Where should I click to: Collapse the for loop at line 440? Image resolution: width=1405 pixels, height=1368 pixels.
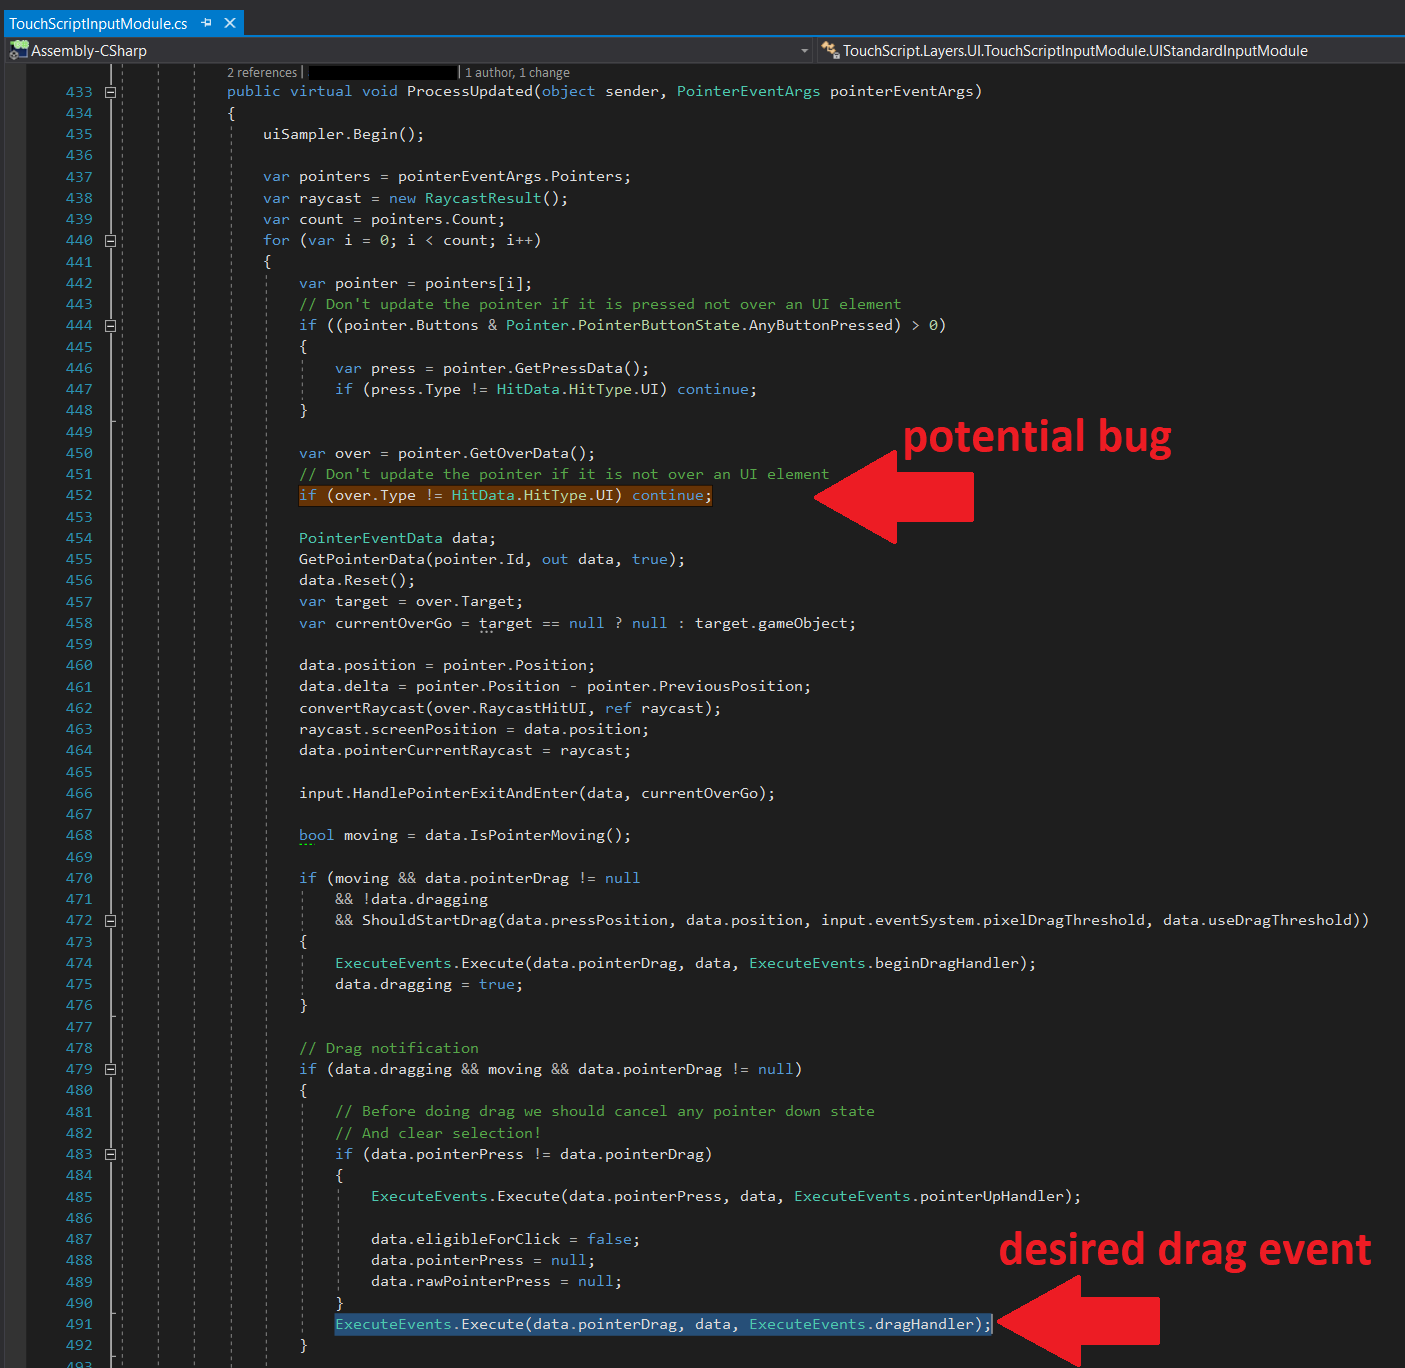110,240
